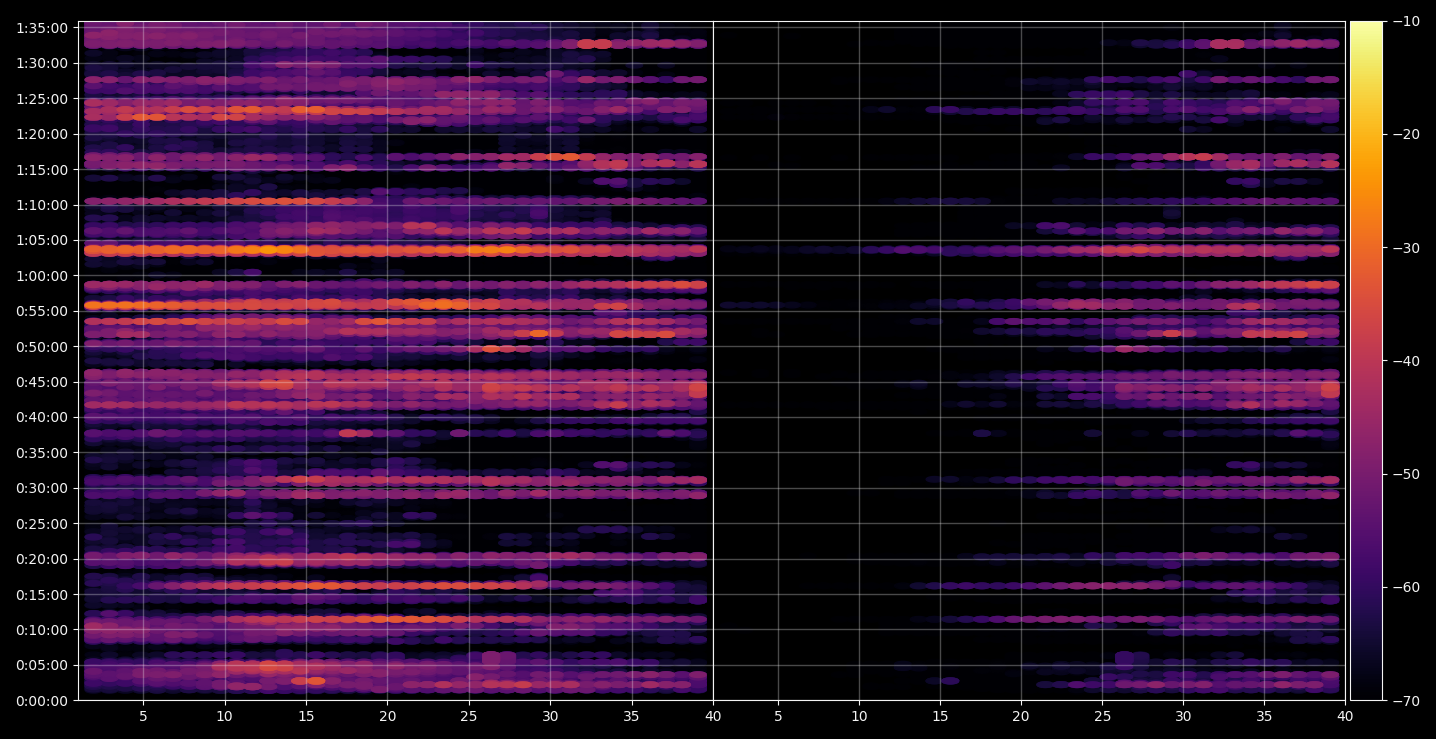1436x739 pixels.
Task: Click x-axis tick 40 ending the right panel
Action: click(1345, 716)
